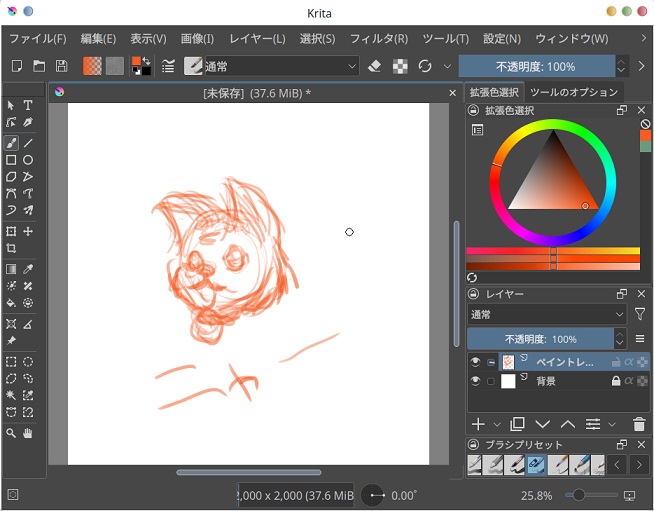Click the add new layer plus button
The image size is (654, 511).
[x=478, y=425]
